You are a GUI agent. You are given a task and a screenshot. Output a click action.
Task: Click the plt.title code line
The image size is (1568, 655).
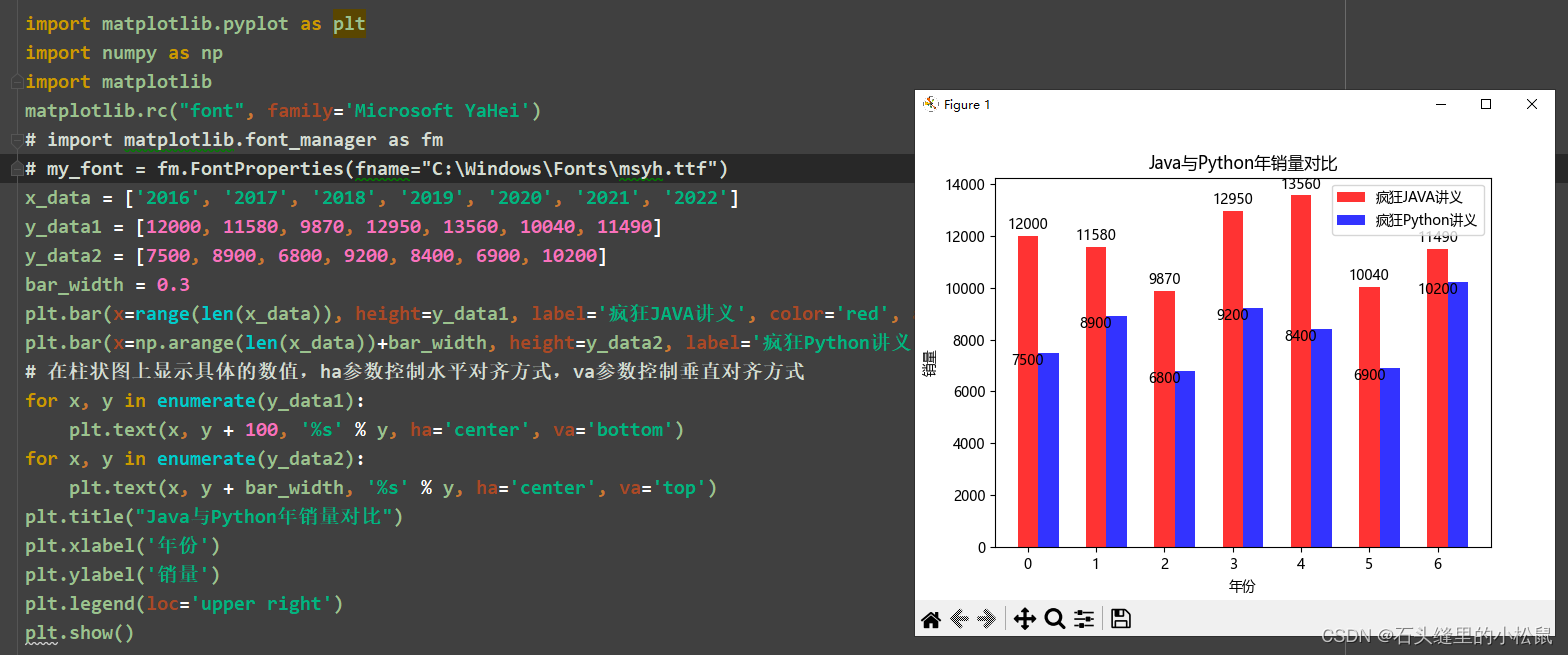coord(214,516)
